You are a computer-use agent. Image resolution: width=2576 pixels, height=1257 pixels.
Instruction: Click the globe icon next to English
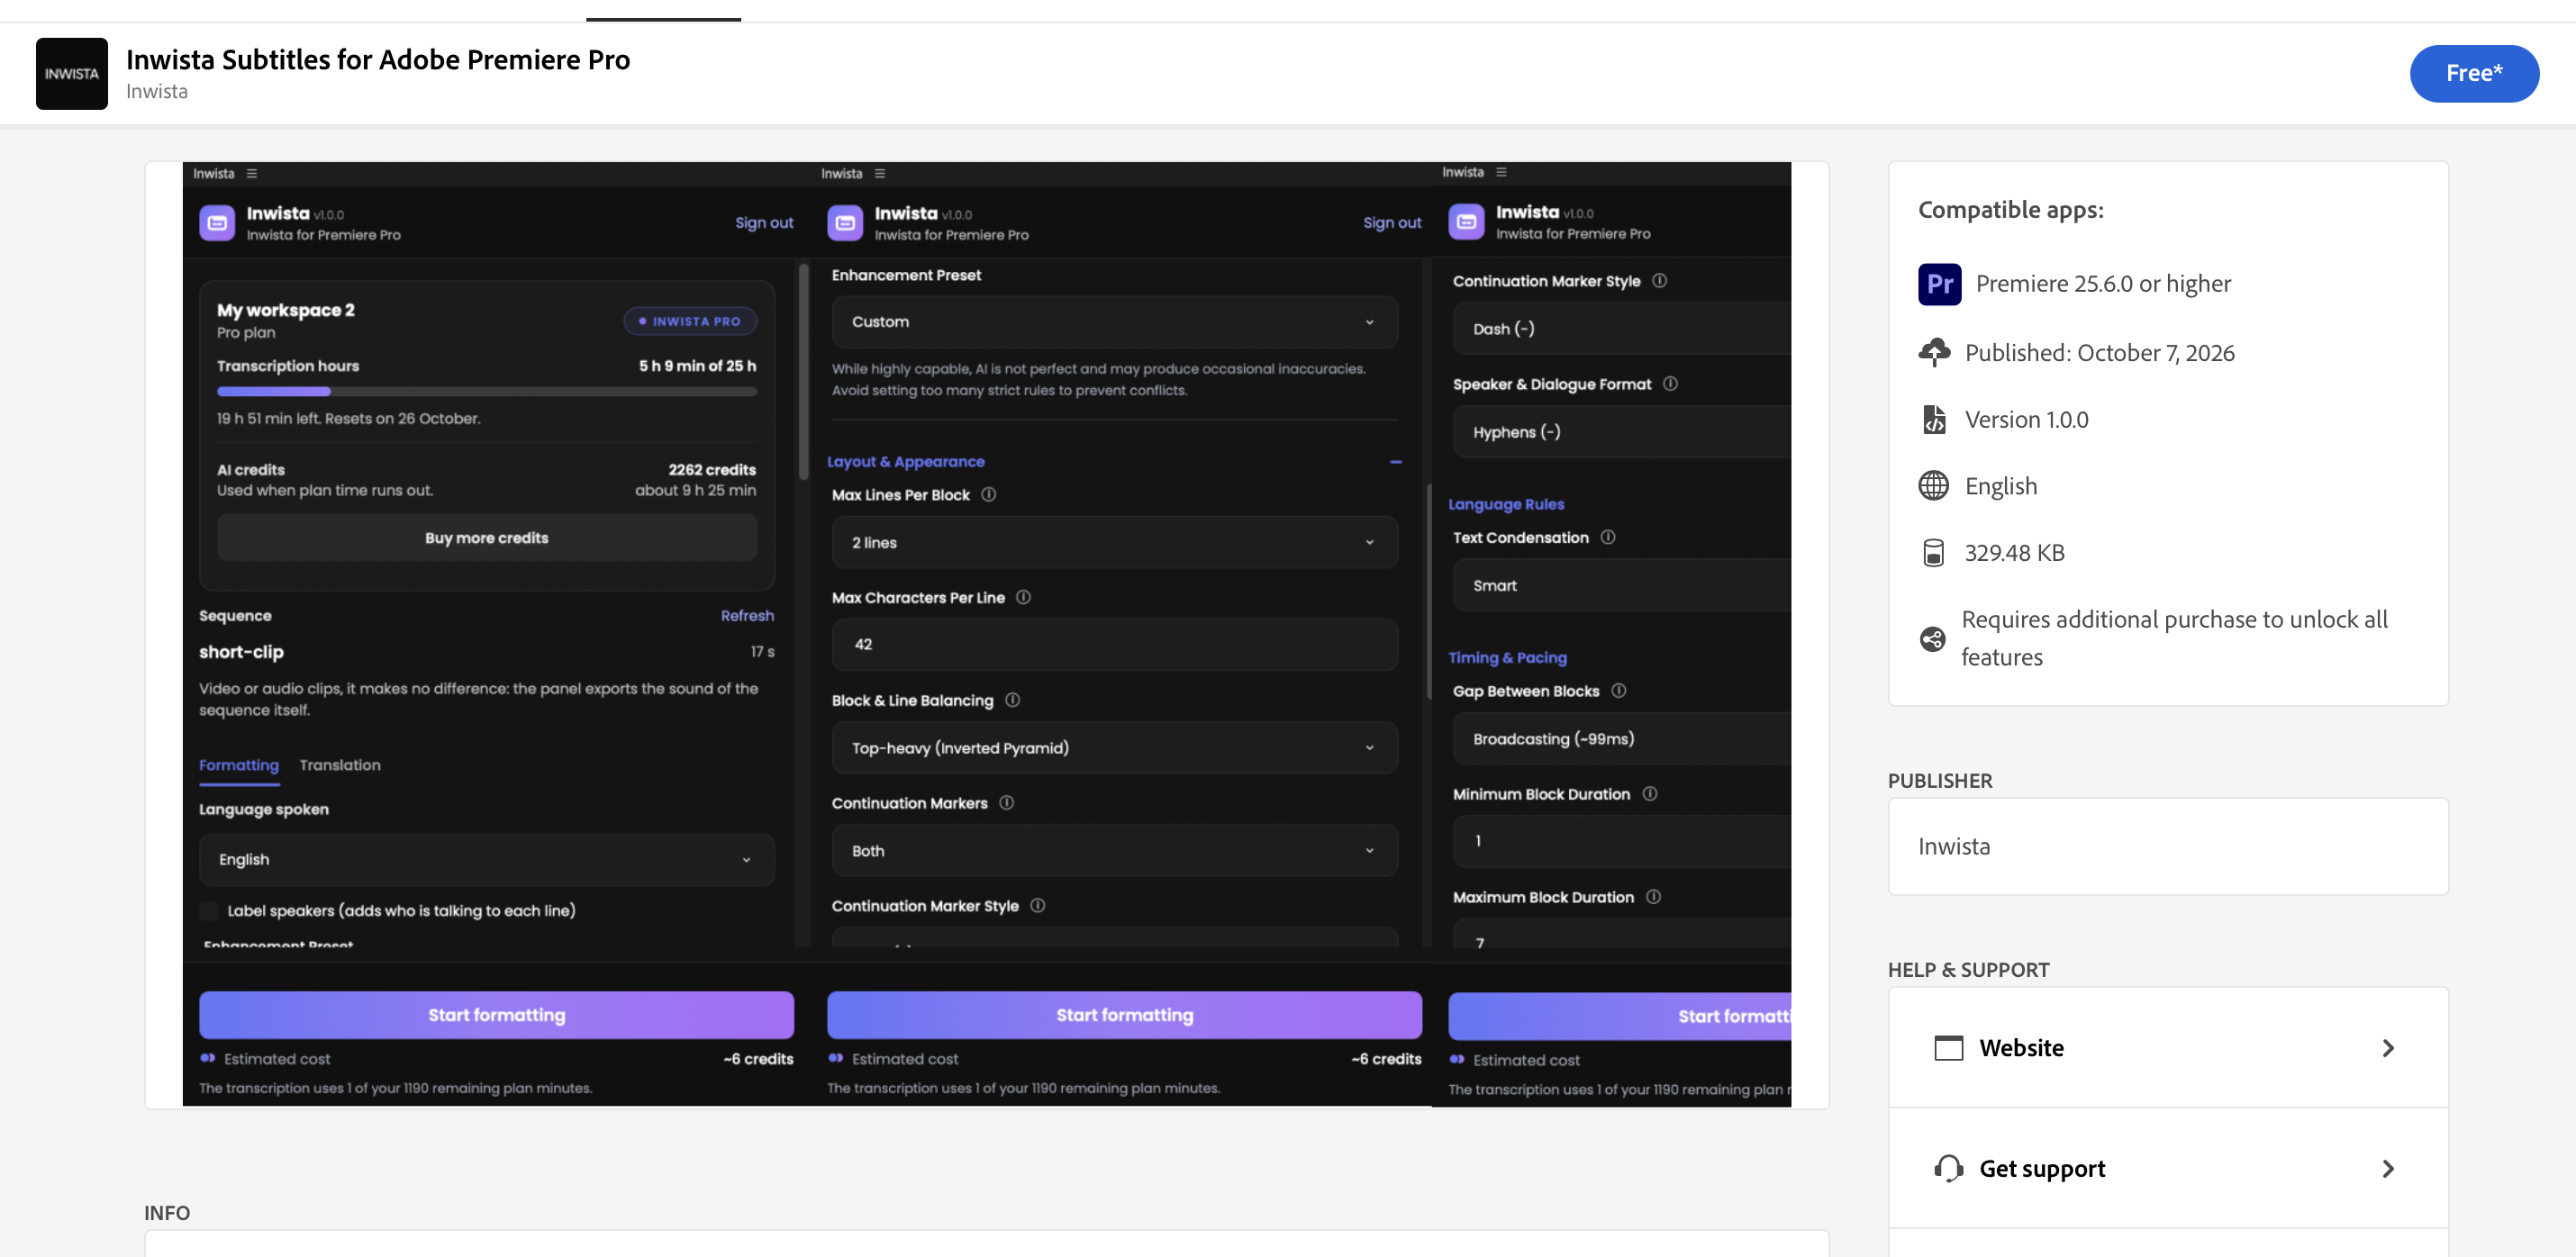(x=1933, y=486)
